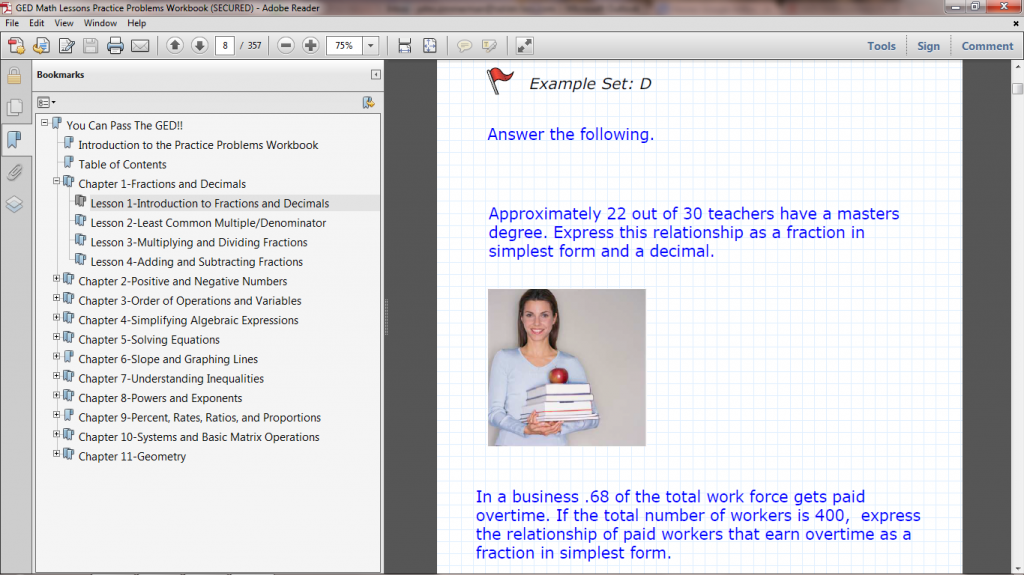Go to previous page with up arrow

[174, 46]
